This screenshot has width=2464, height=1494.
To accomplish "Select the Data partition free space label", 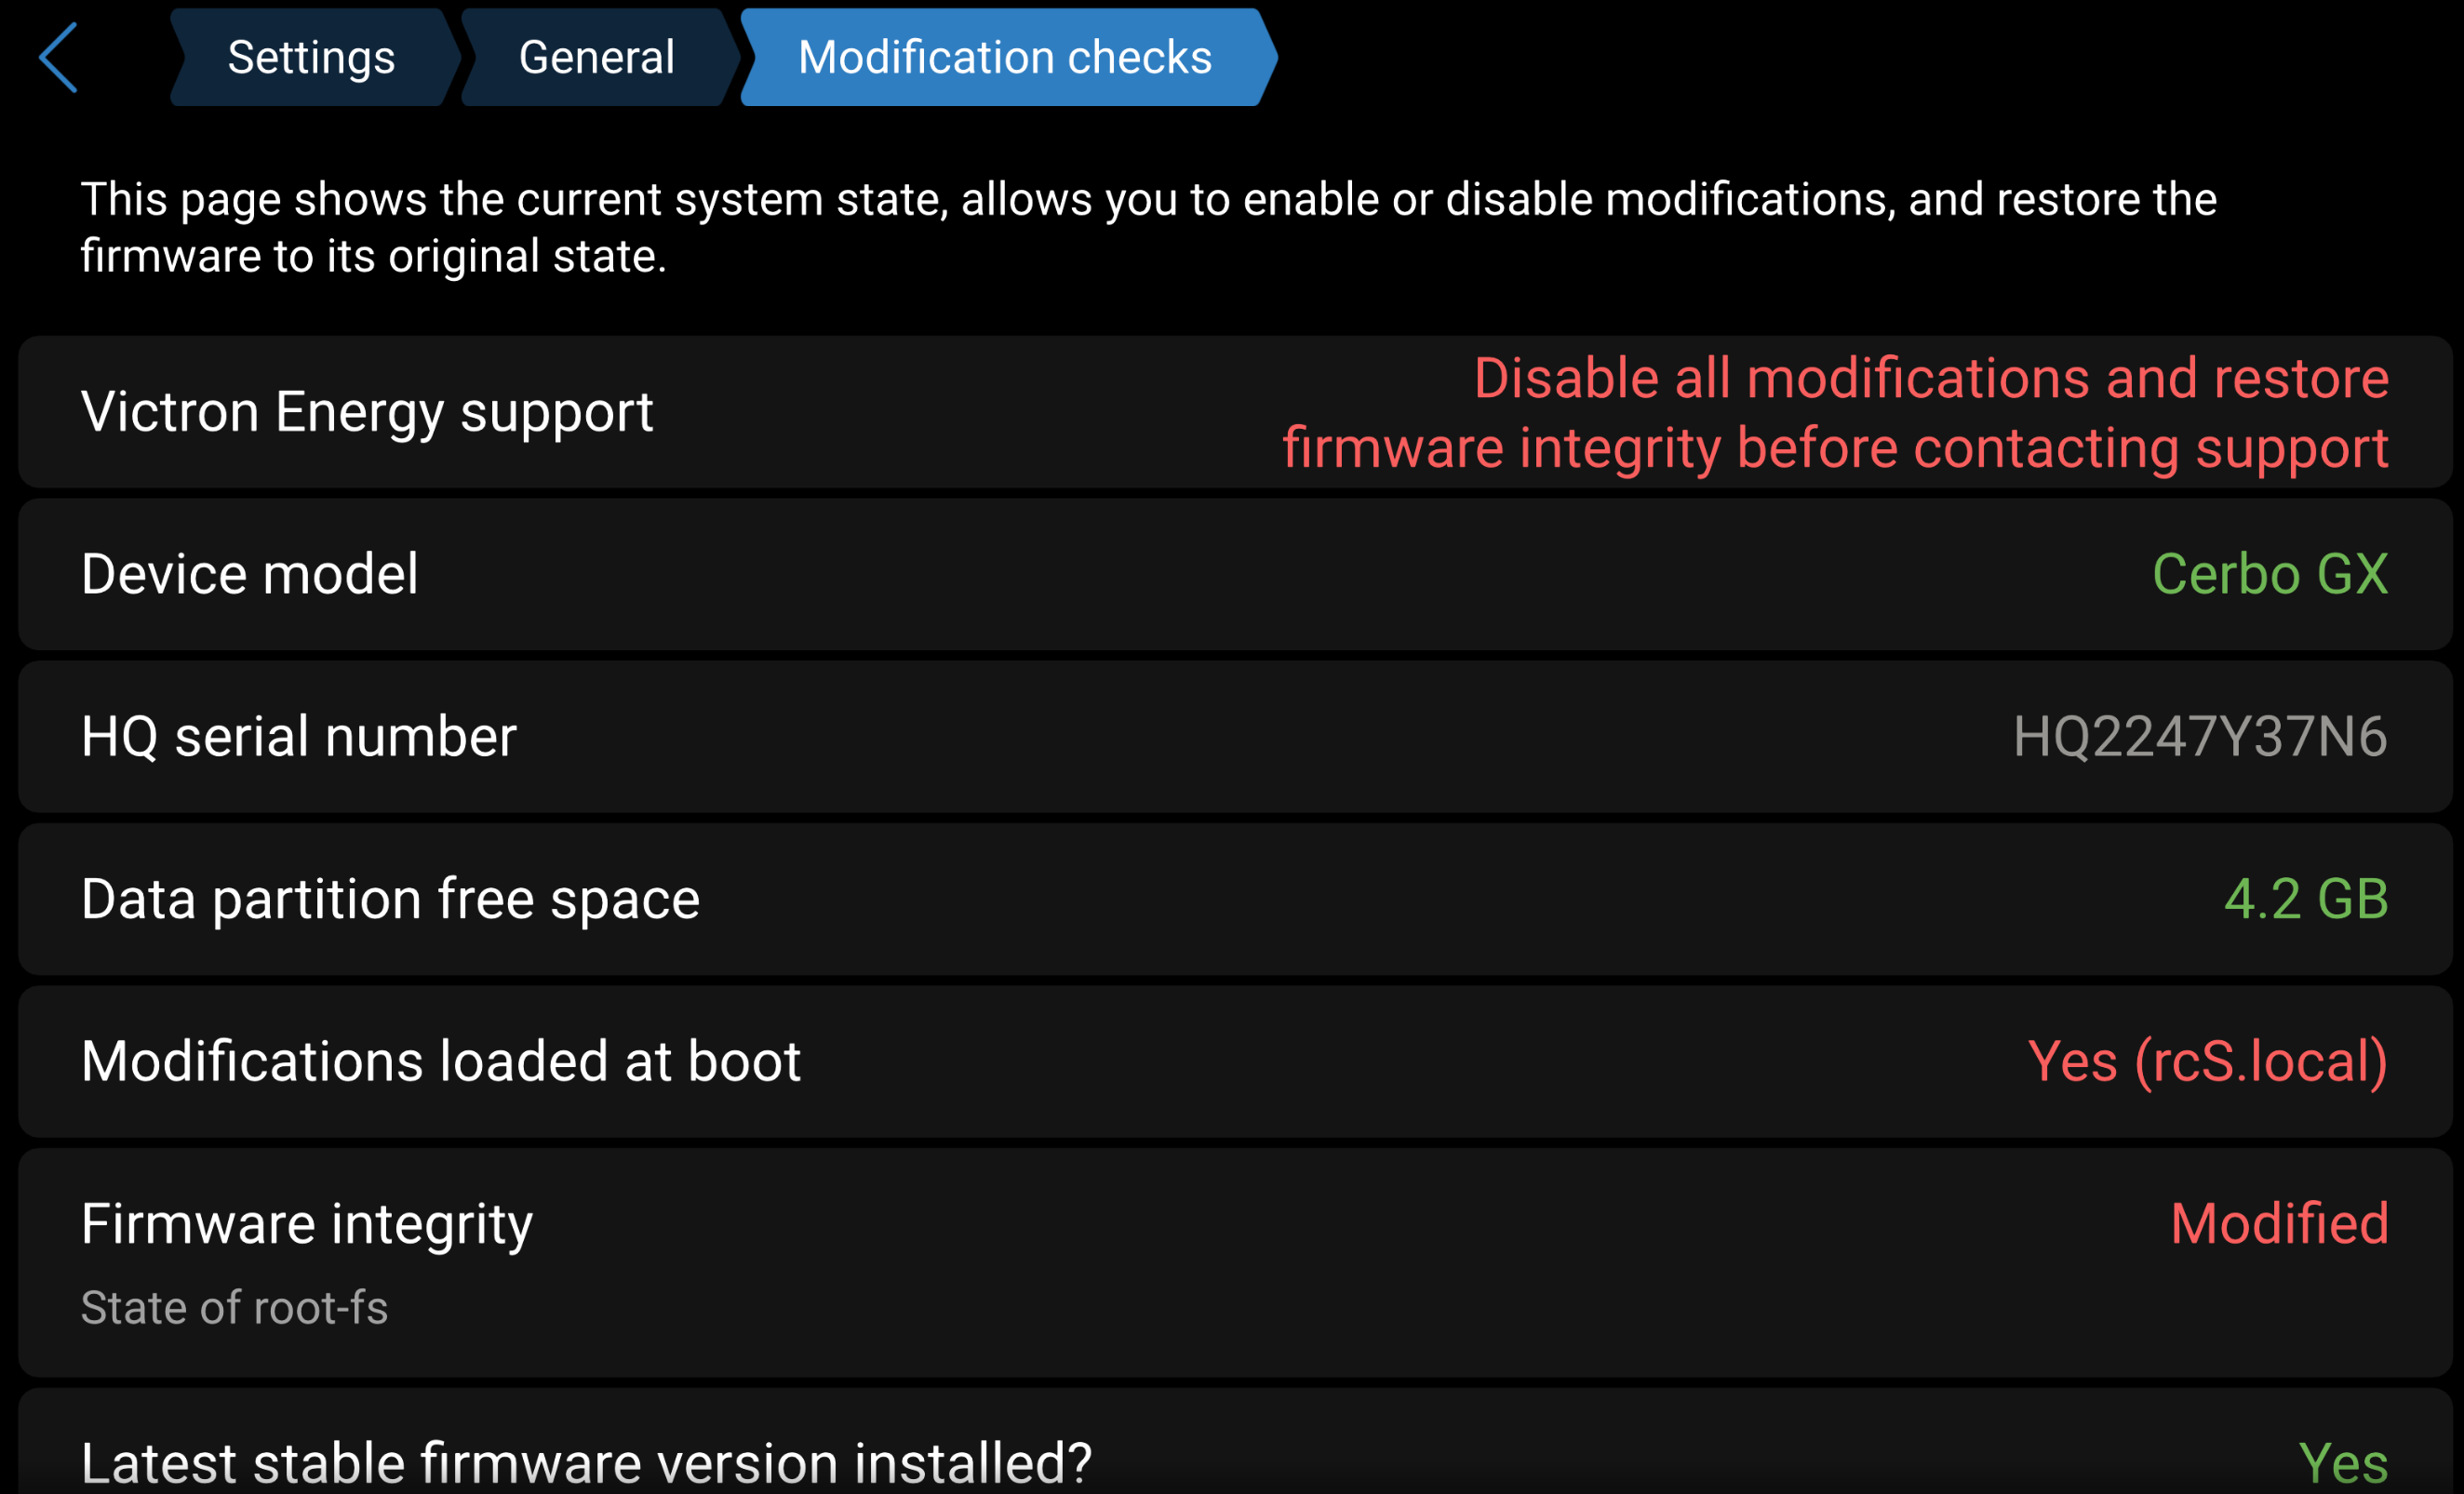I will tap(390, 899).
